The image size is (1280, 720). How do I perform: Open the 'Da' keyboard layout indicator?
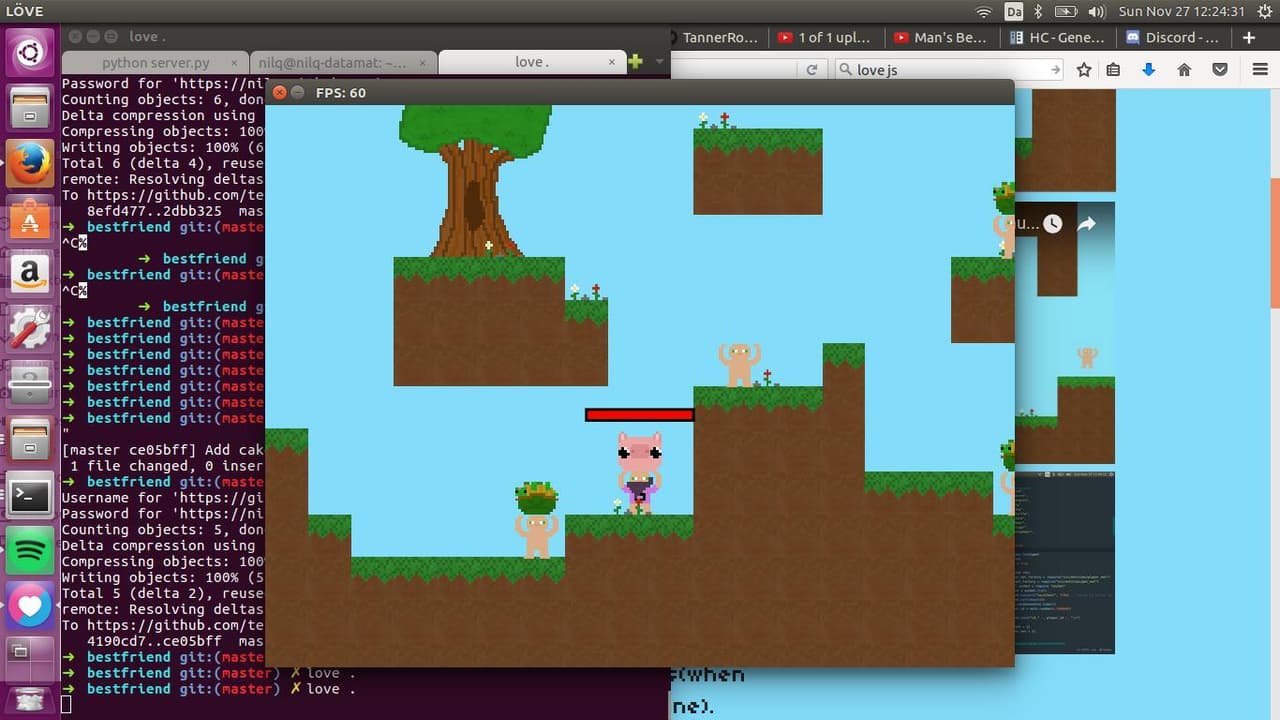pos(1013,11)
